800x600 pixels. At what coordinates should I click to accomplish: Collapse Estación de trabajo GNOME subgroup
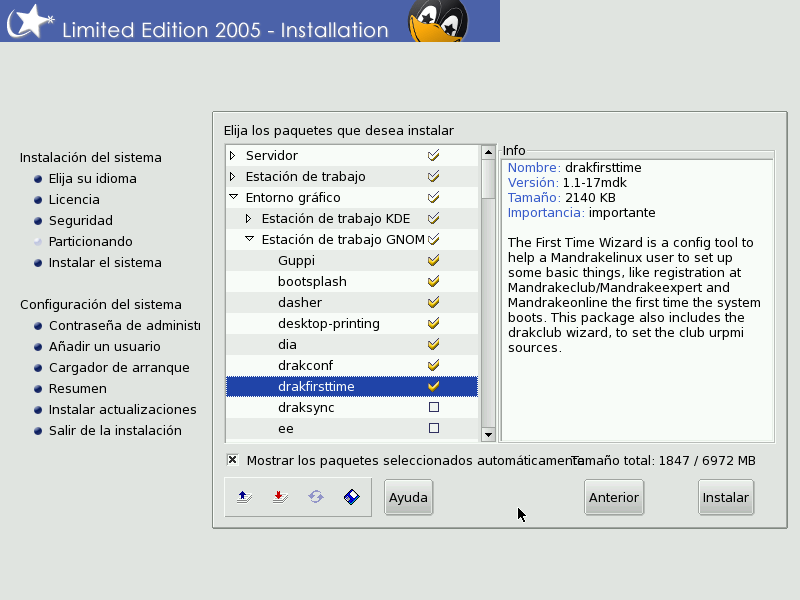pos(249,238)
